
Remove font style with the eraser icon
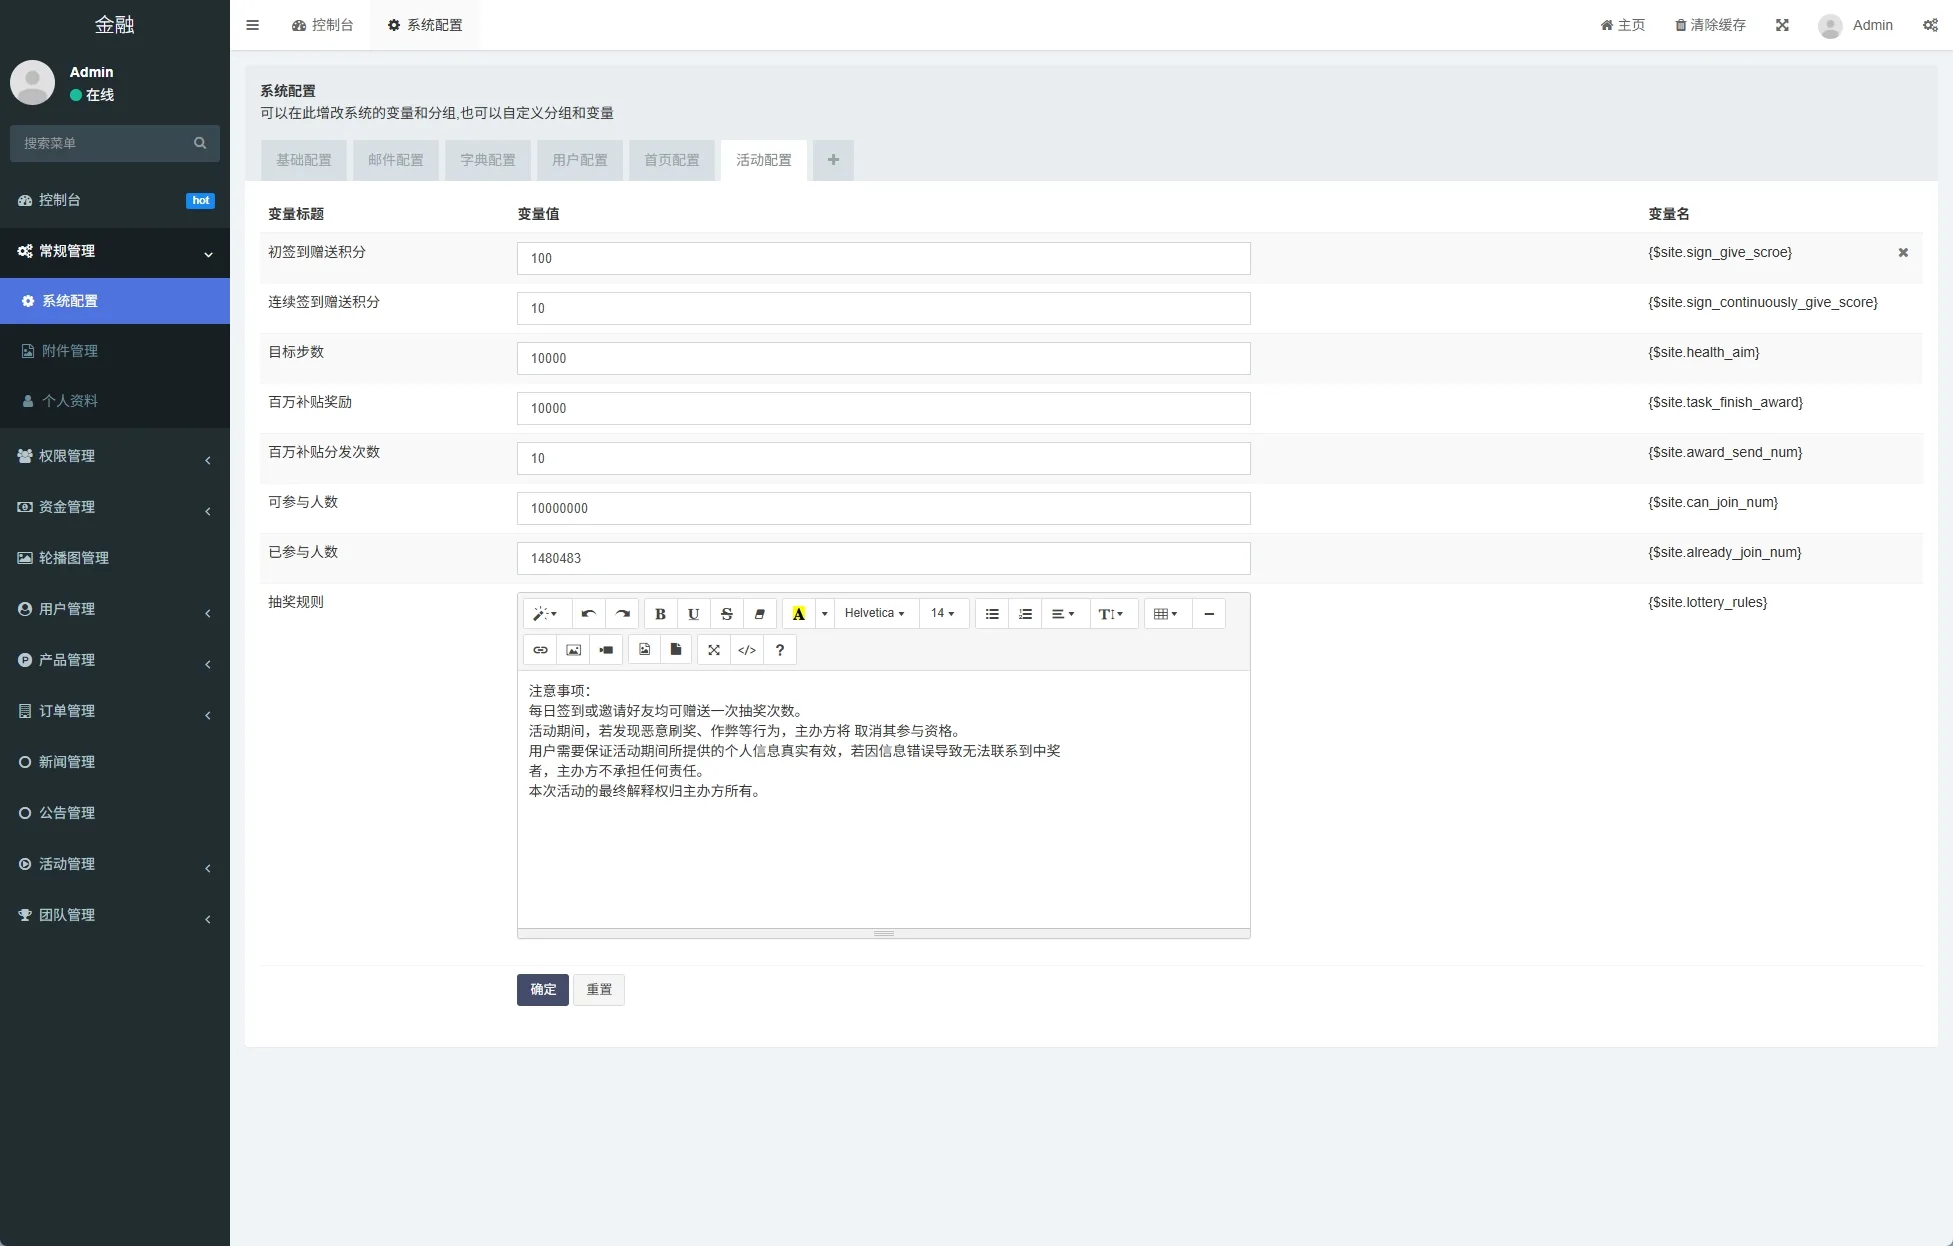click(760, 614)
